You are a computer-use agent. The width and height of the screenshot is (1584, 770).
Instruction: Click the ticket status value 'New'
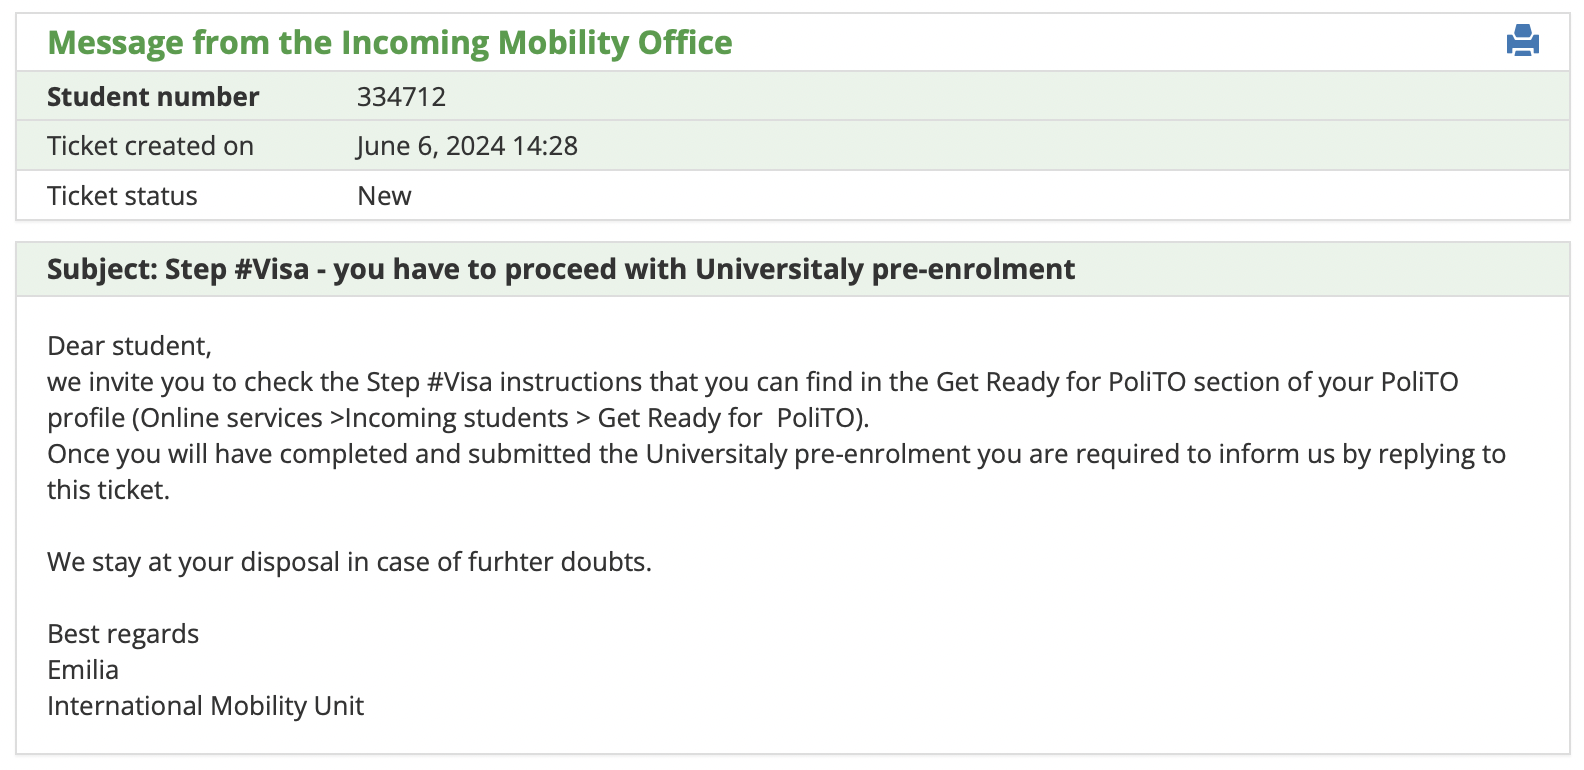pos(384,196)
